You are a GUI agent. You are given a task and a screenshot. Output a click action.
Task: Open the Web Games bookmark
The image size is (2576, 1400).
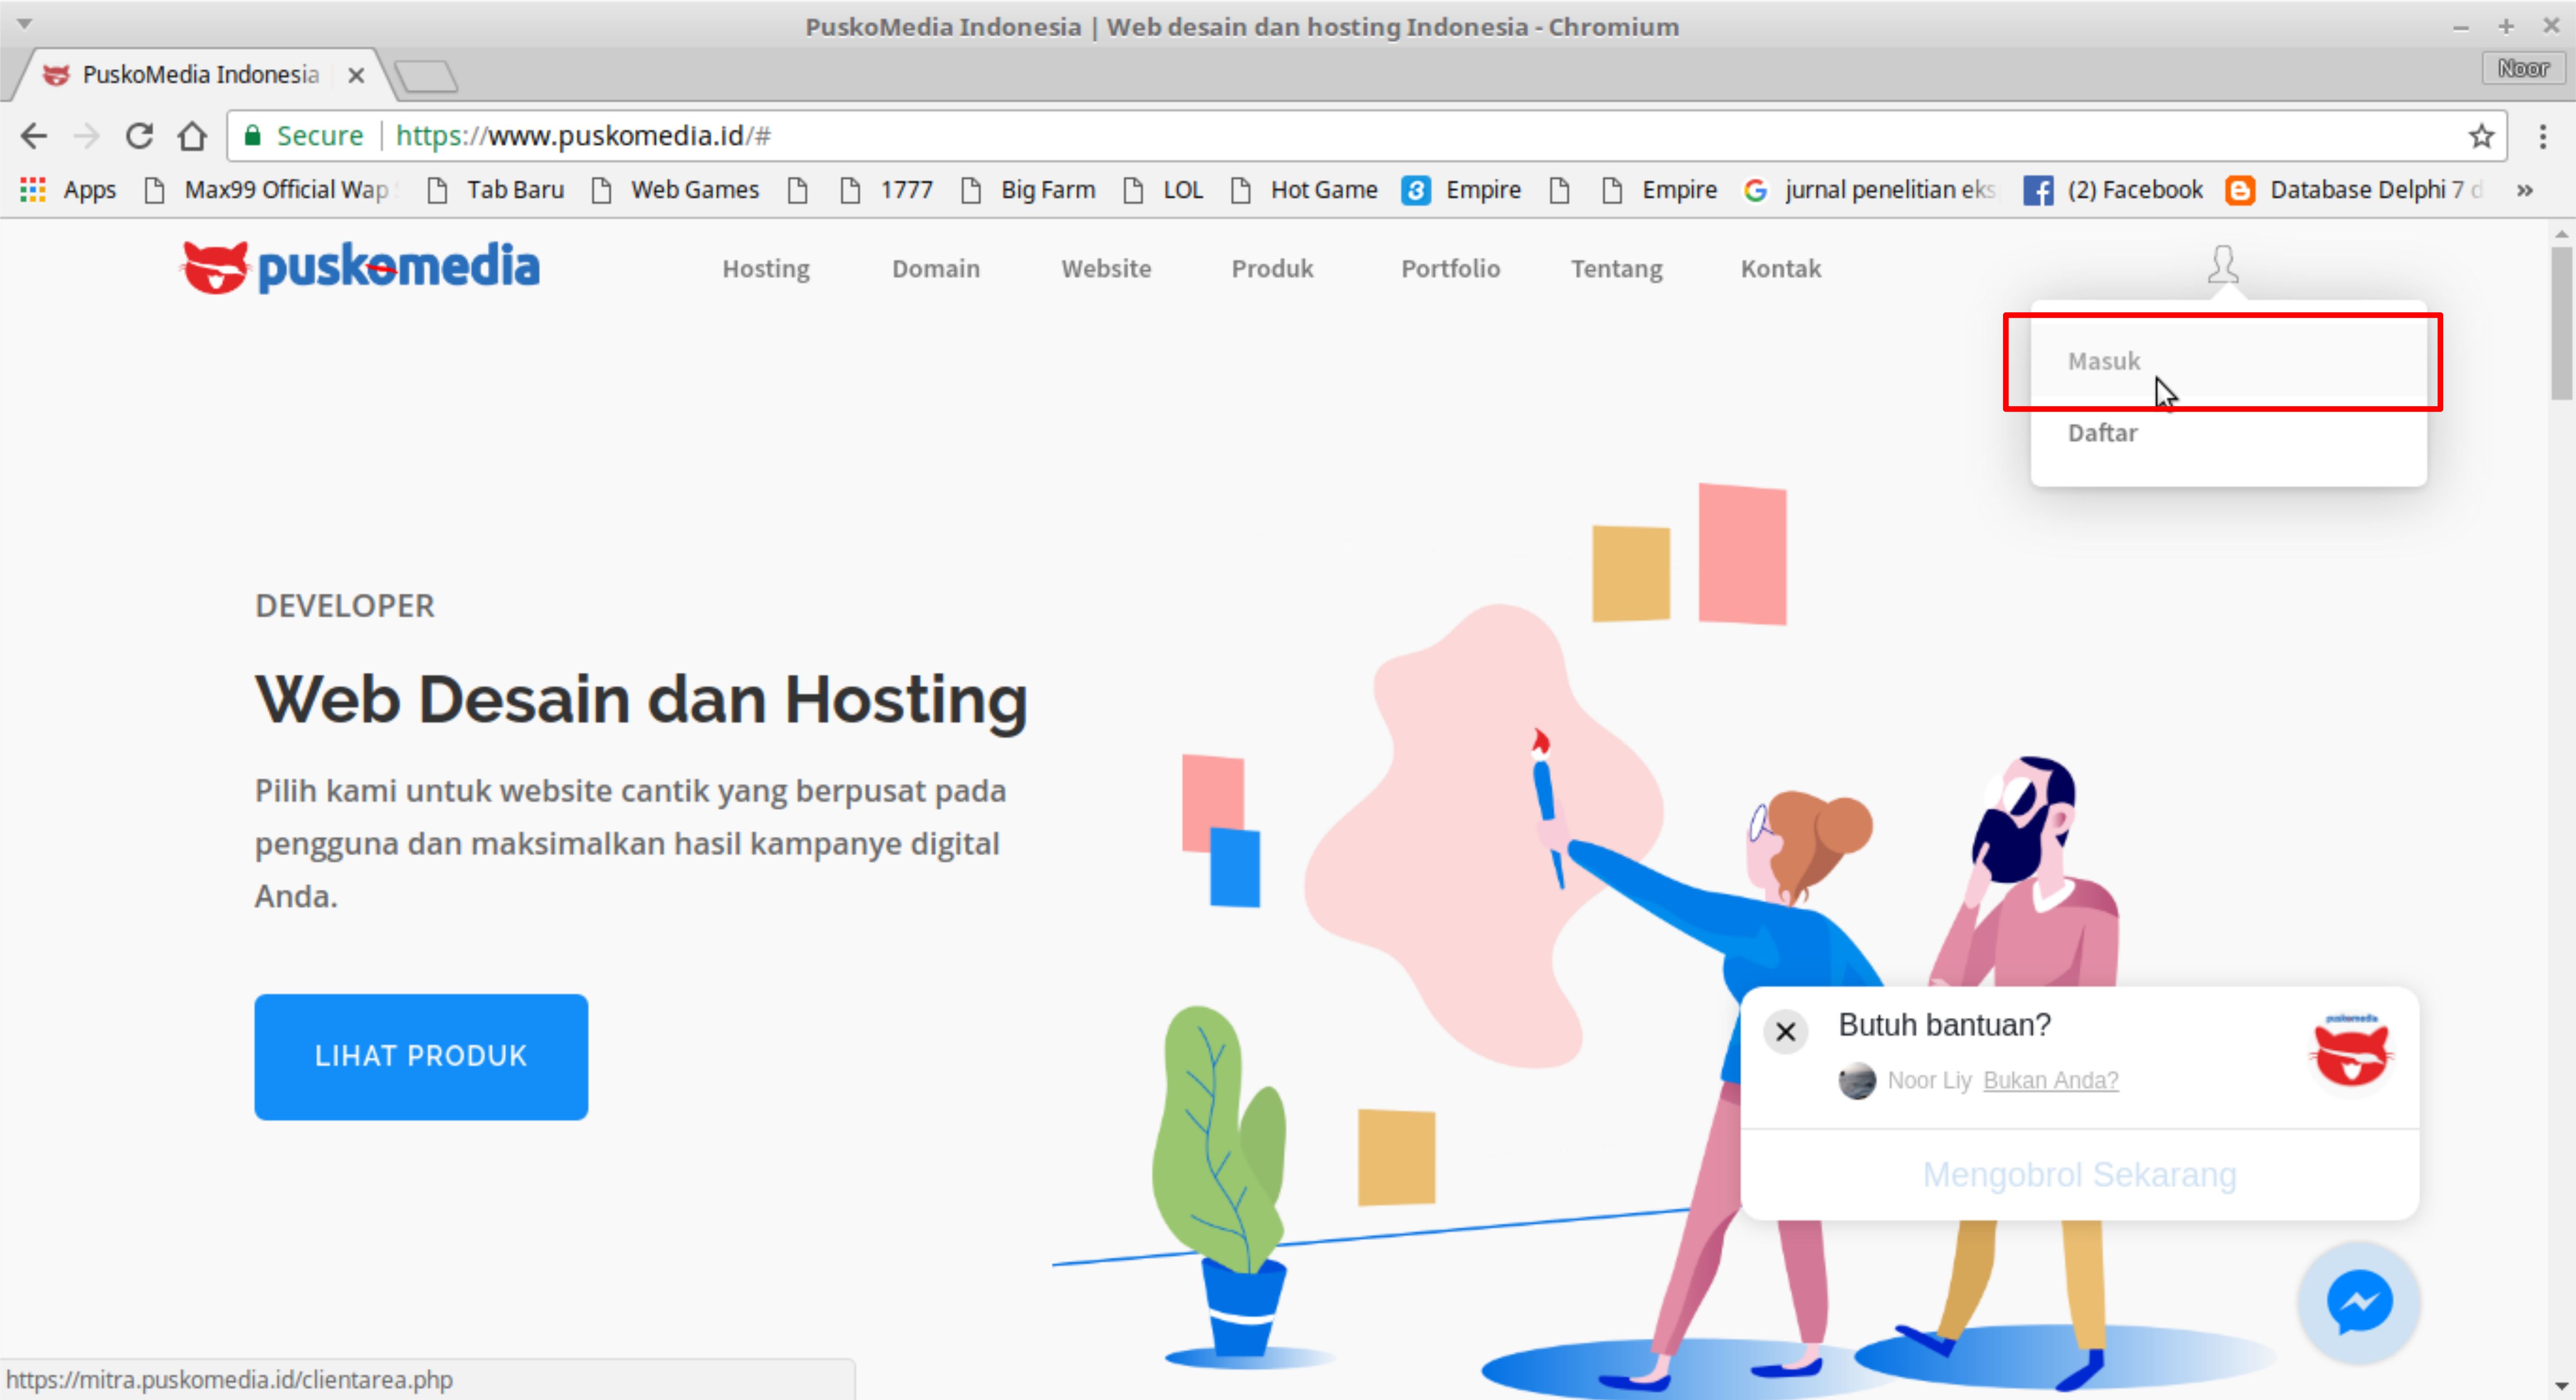click(675, 189)
